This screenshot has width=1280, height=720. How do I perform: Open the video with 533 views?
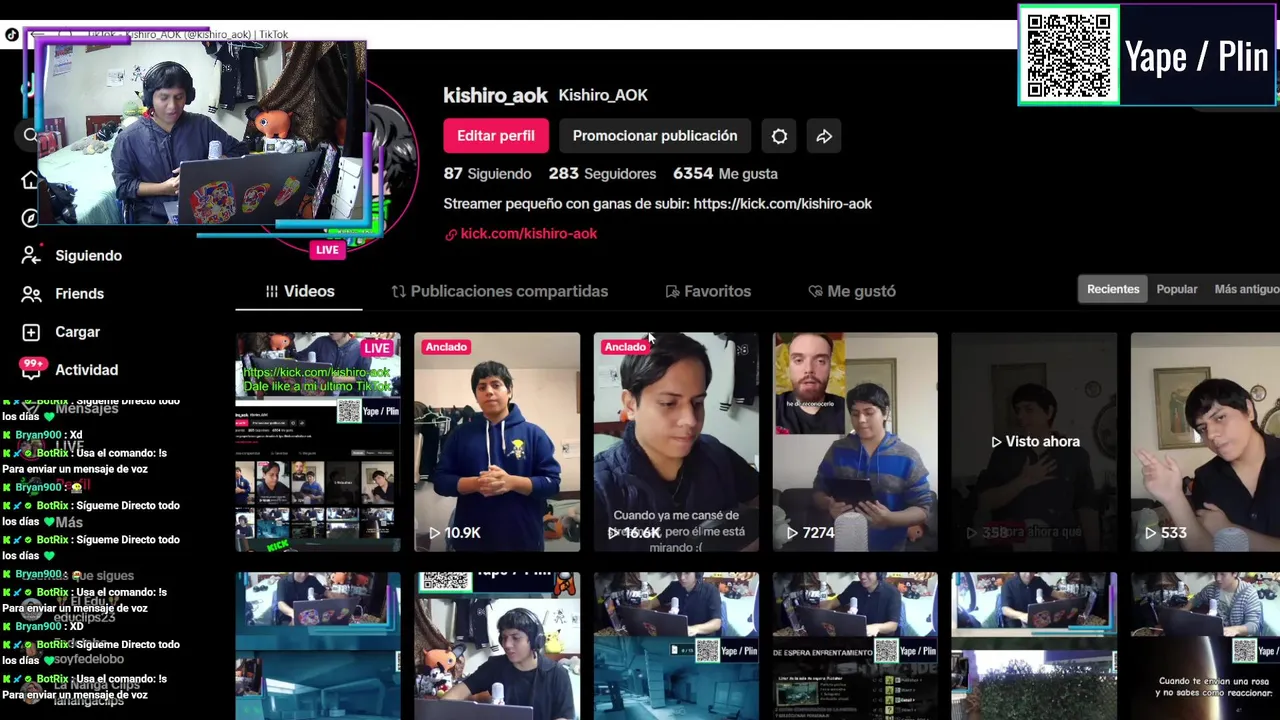(1205, 442)
